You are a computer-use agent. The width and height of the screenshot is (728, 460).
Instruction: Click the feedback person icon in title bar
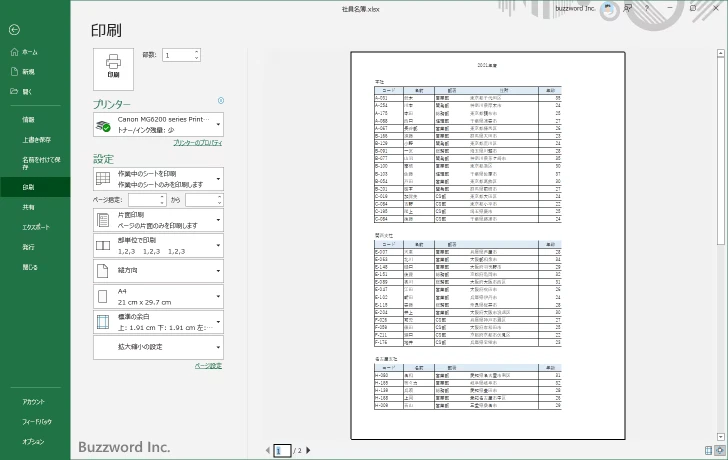(x=628, y=8)
